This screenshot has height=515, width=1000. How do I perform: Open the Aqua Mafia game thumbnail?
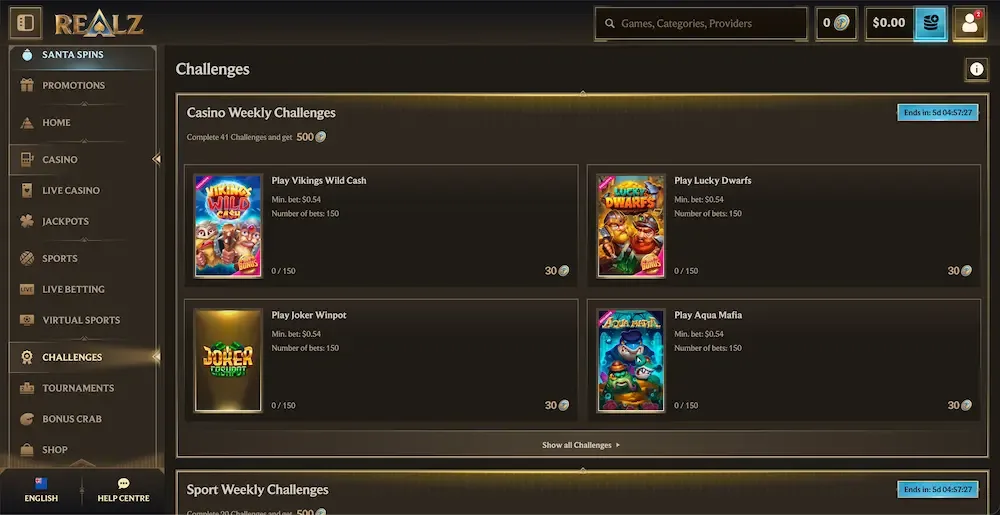(x=631, y=361)
